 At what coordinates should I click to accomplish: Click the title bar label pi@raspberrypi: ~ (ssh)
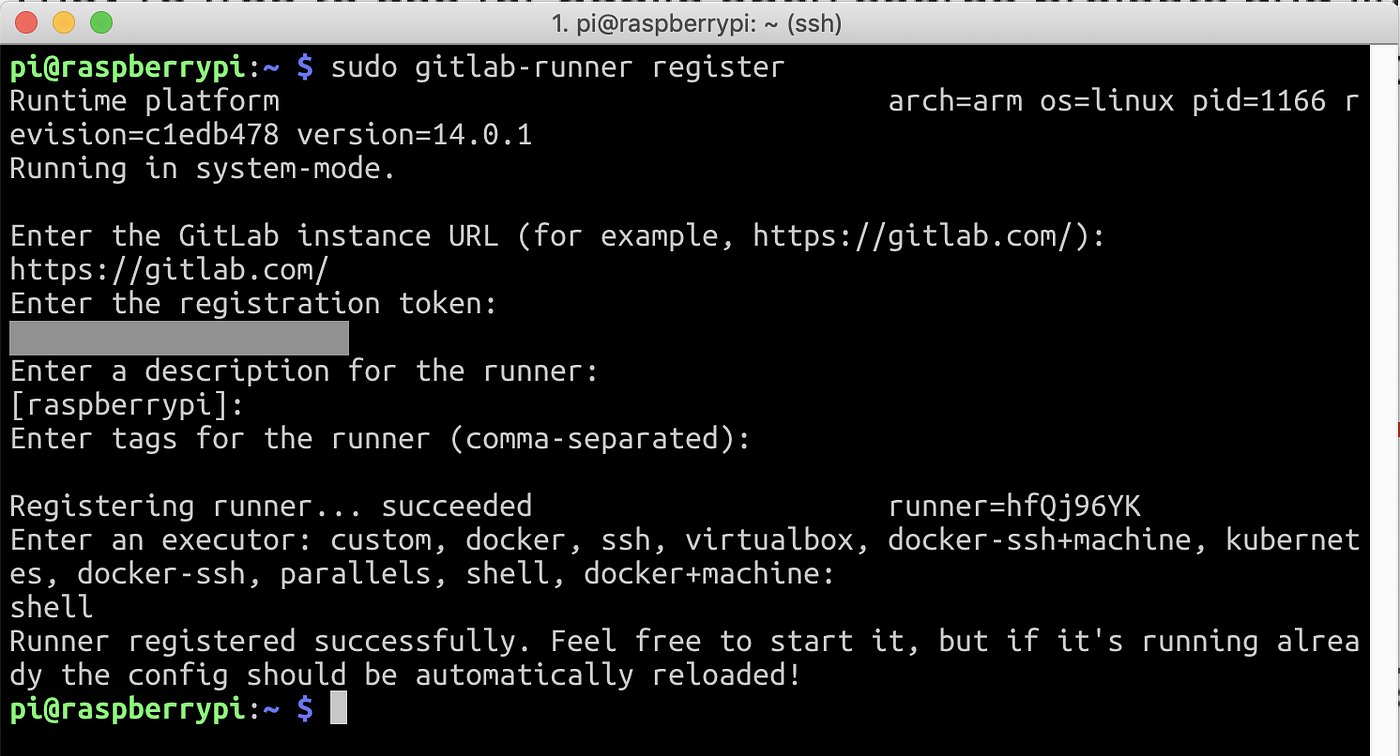click(x=700, y=22)
